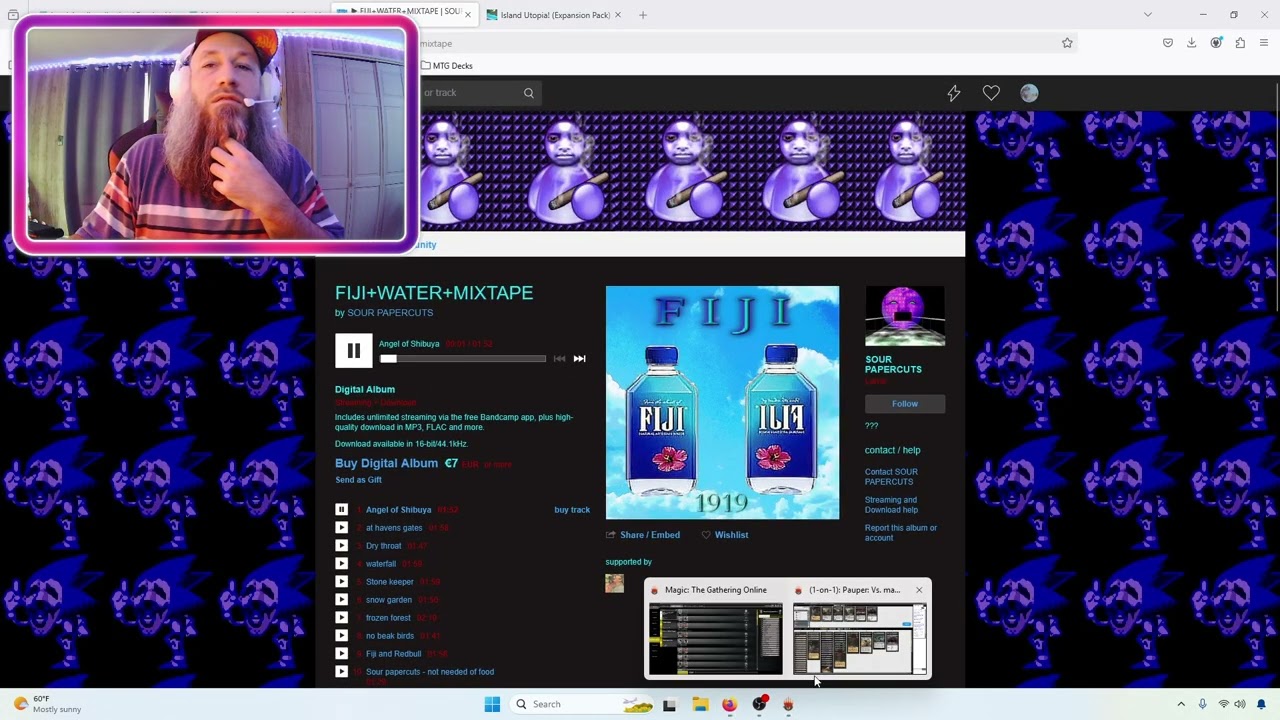Open File Explorer from taskbar
Image resolution: width=1280 pixels, height=720 pixels.
point(700,705)
